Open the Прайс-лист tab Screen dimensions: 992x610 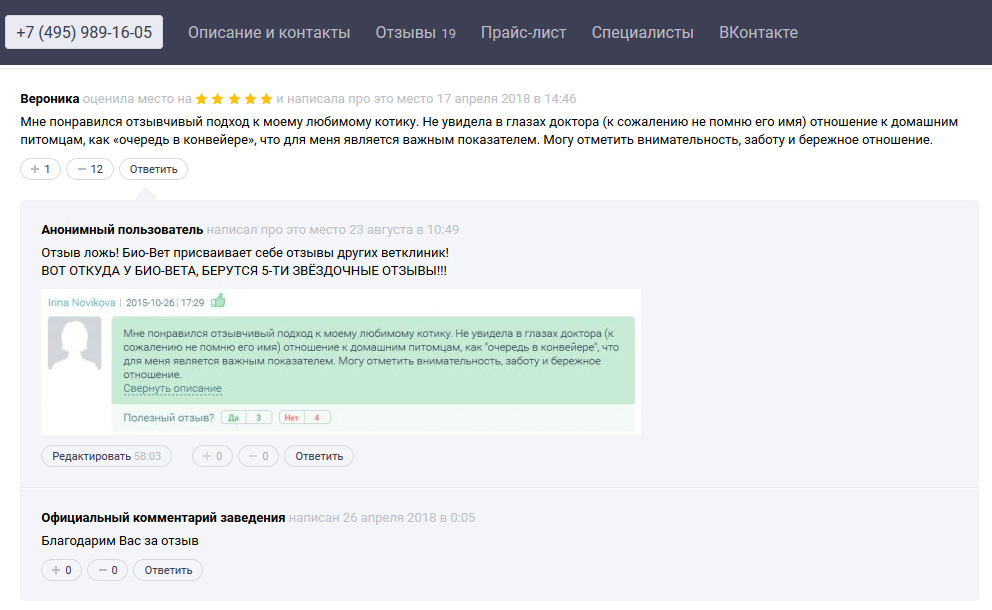(x=523, y=32)
